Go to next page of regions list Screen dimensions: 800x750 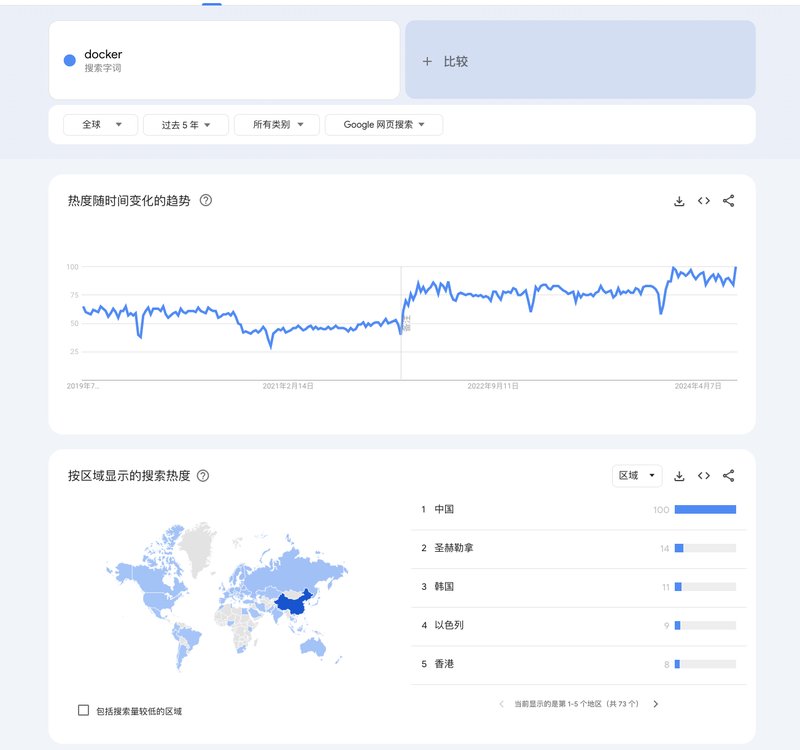pyautogui.click(x=655, y=703)
